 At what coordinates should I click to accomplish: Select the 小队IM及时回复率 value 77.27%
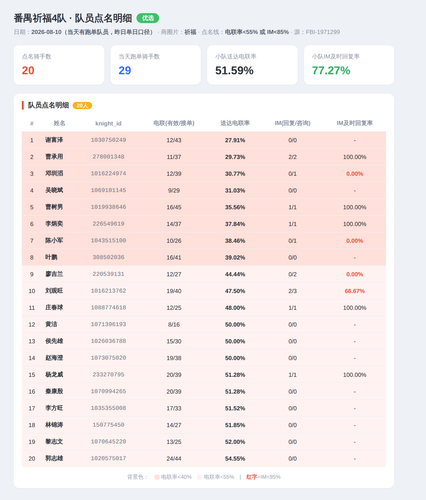pyautogui.click(x=331, y=70)
